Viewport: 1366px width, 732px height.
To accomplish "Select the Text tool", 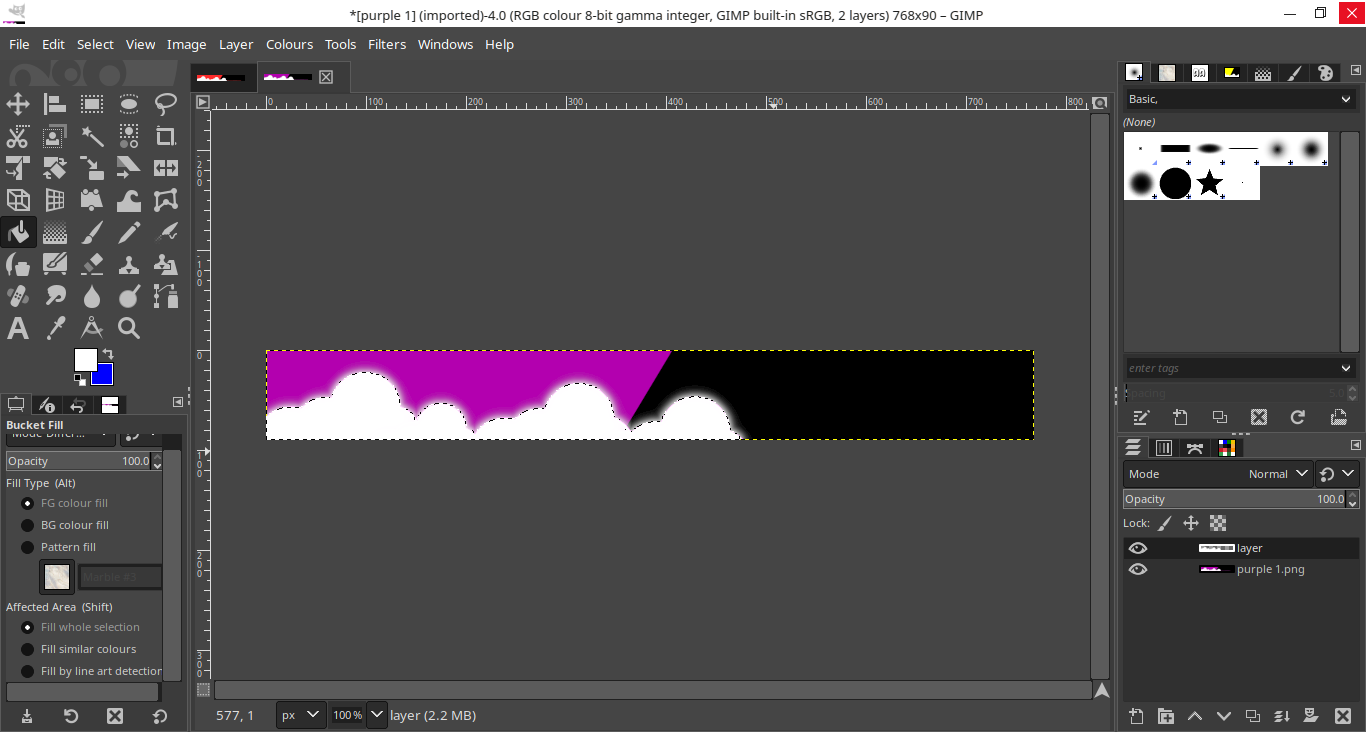I will tap(18, 328).
